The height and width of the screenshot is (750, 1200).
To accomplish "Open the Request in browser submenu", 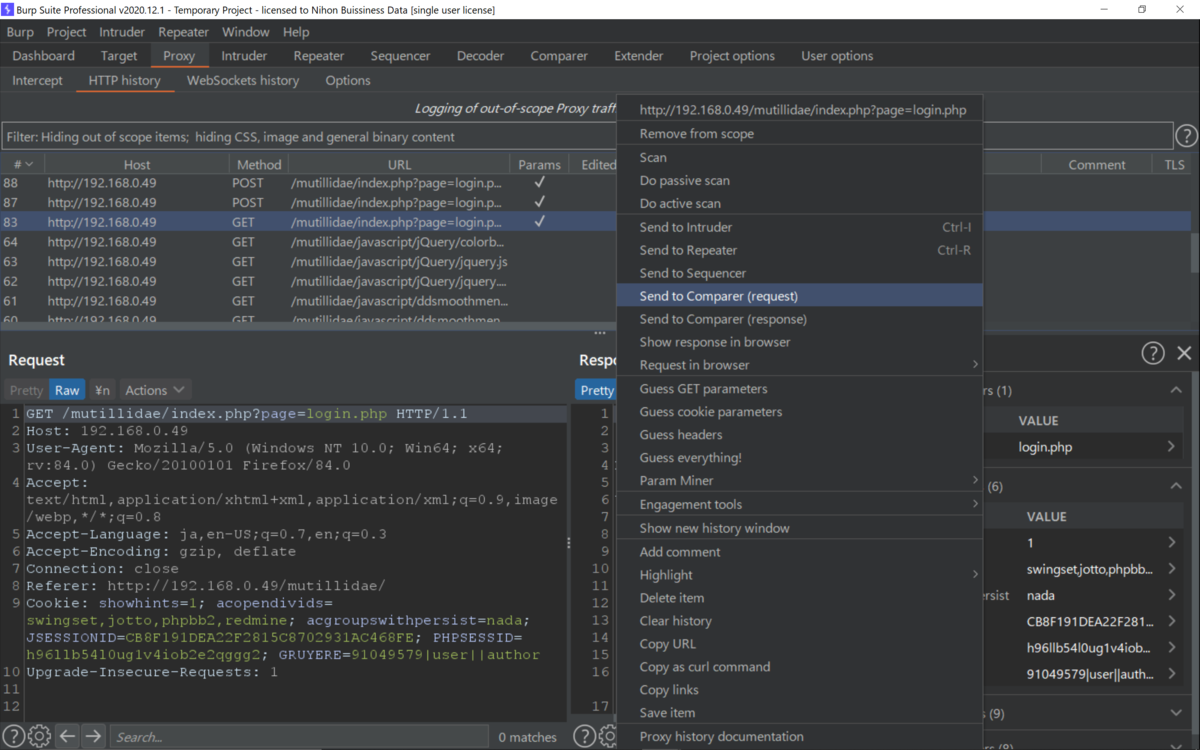I will [800, 365].
